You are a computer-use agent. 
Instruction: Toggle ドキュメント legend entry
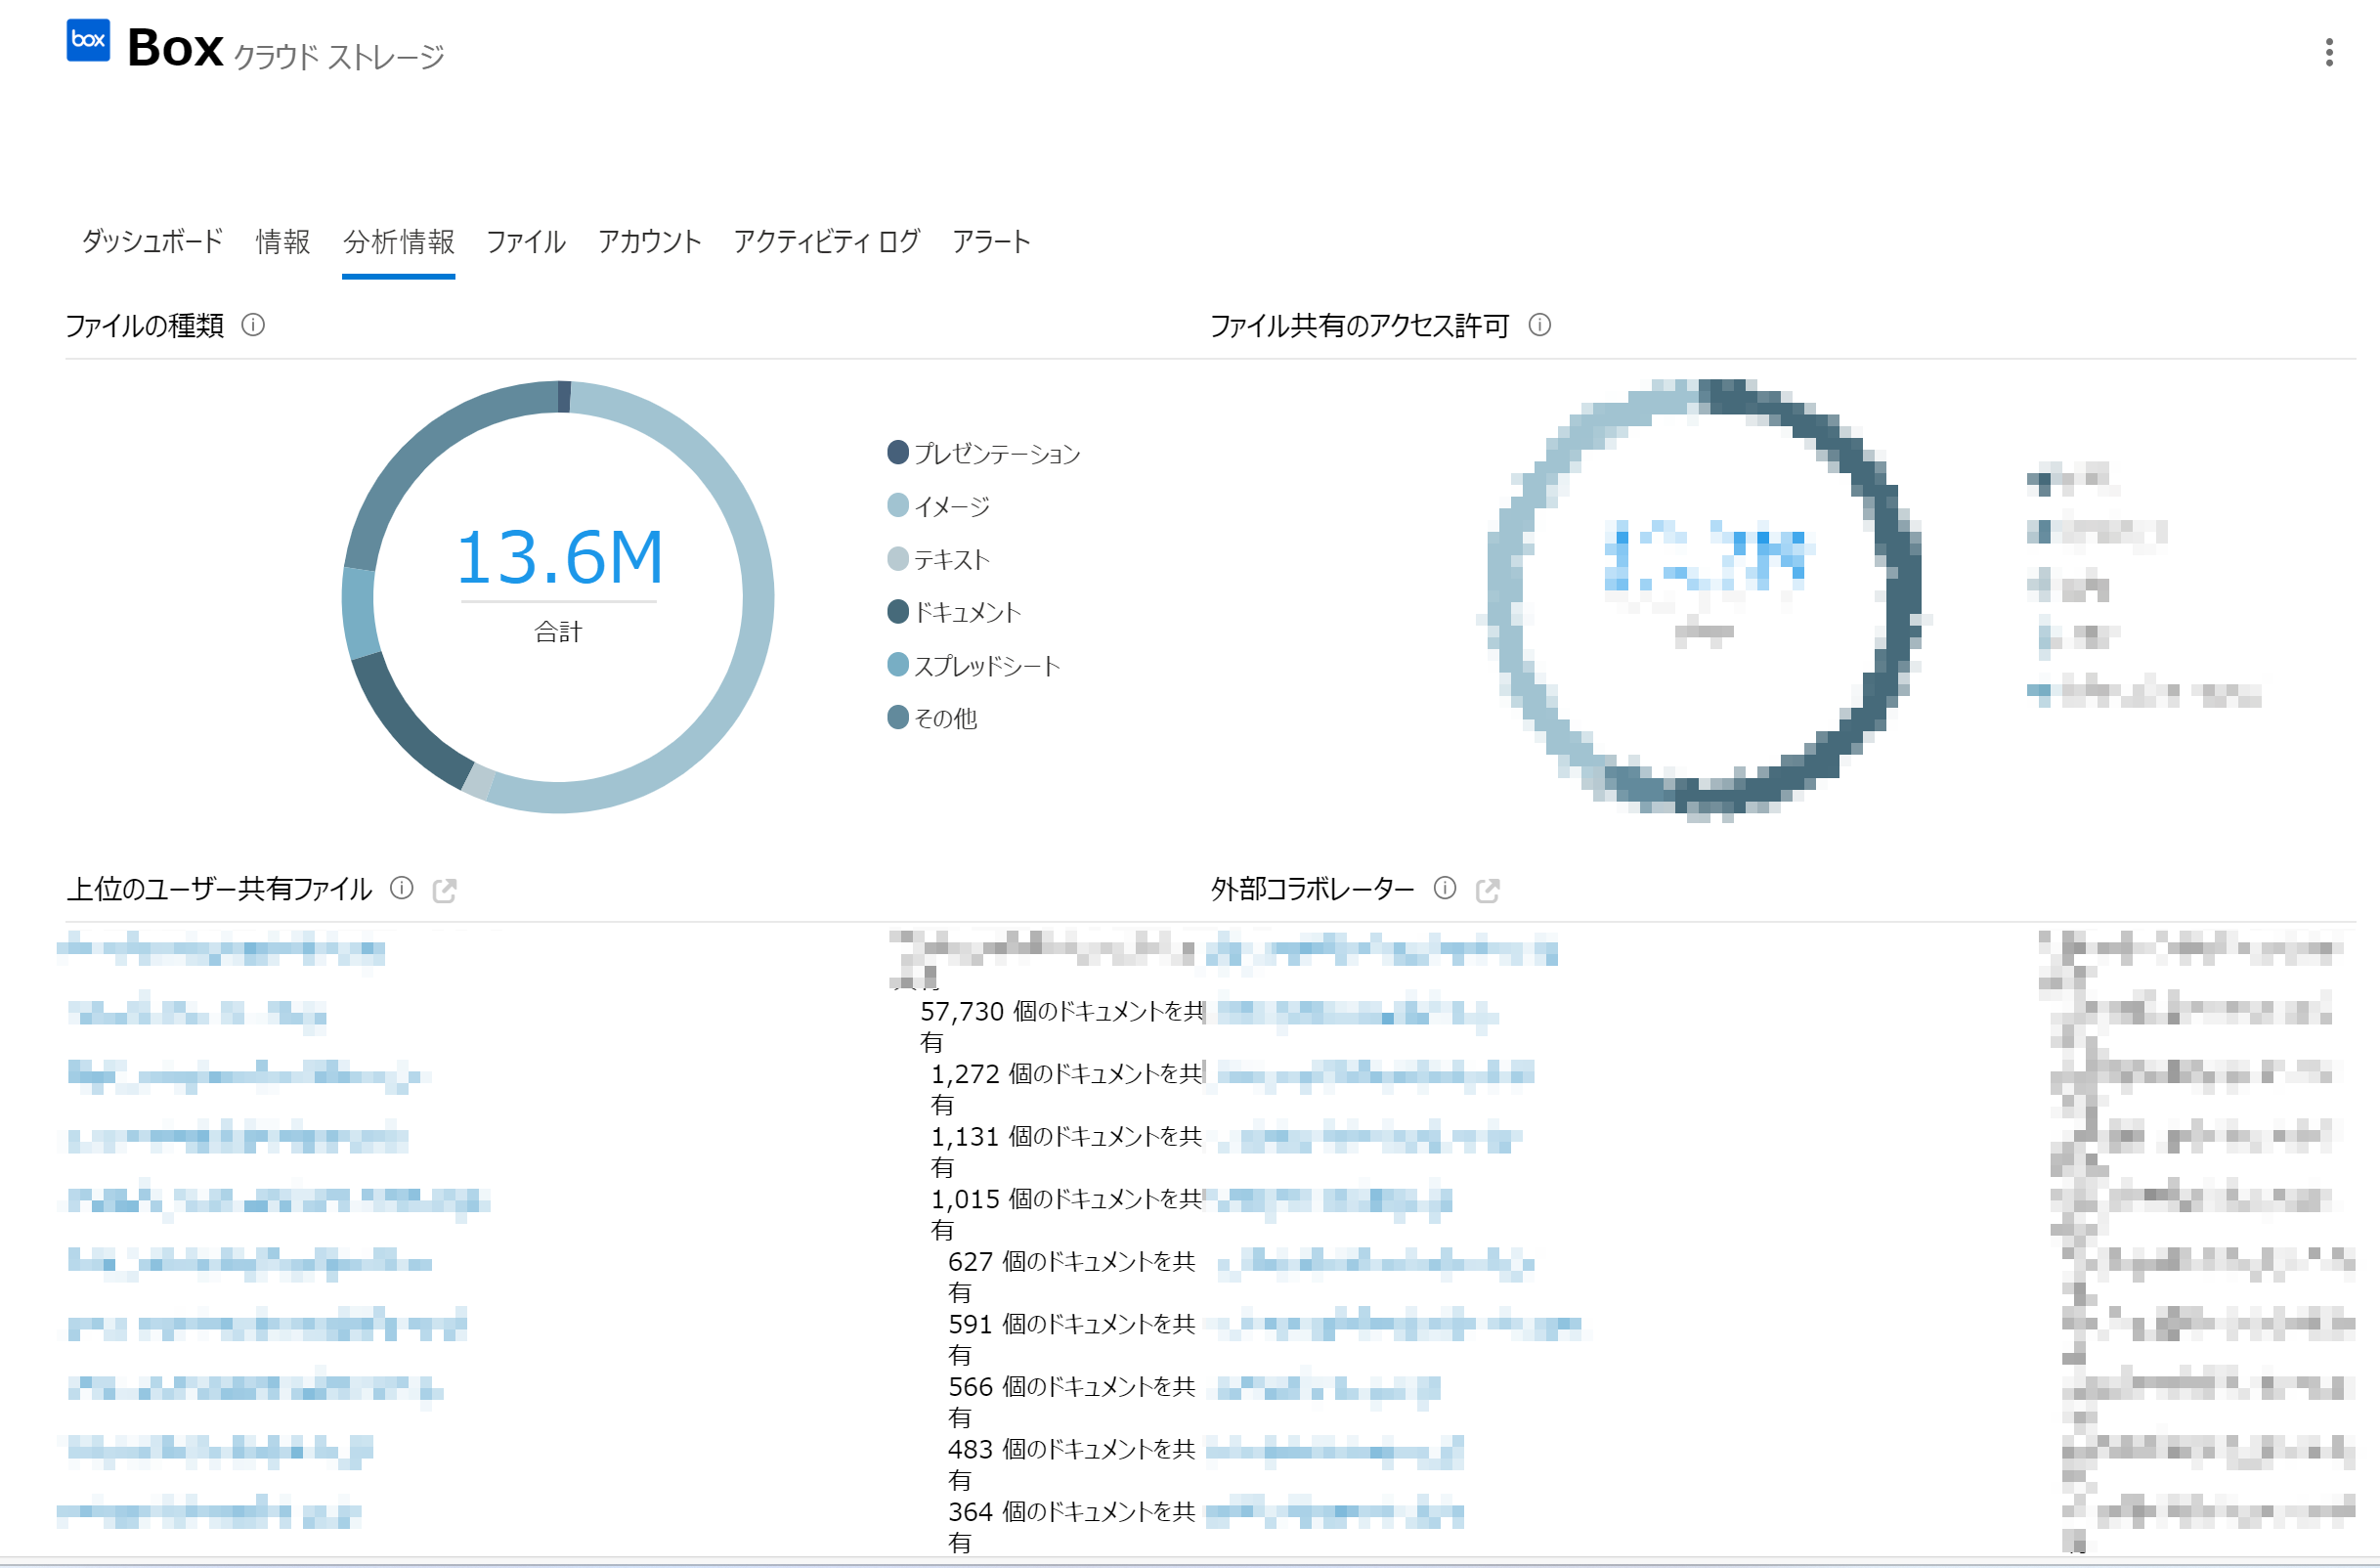pos(966,612)
